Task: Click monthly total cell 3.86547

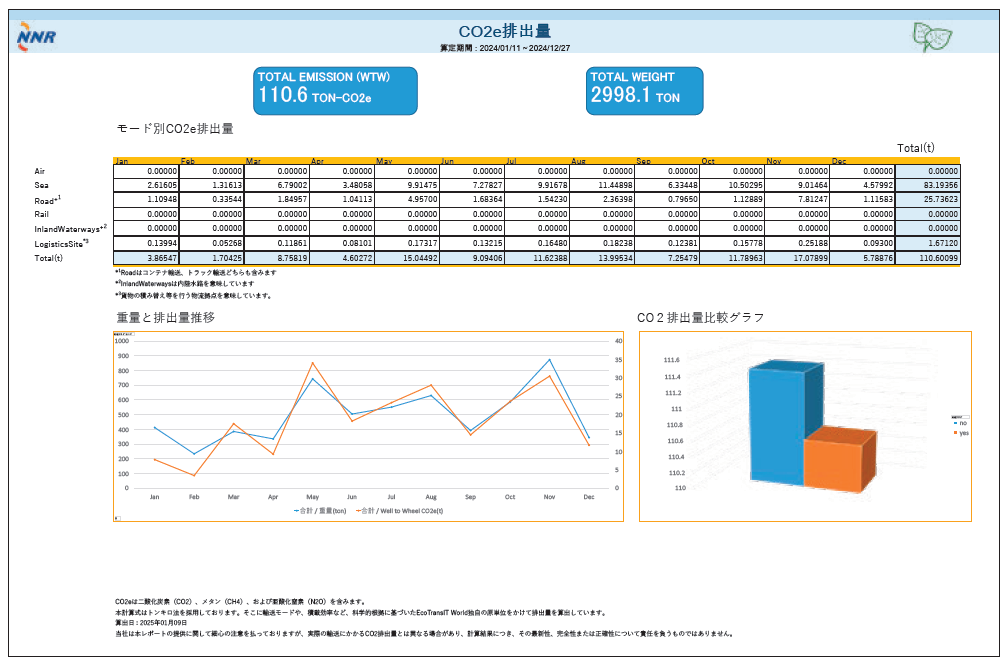Action: coord(146,258)
